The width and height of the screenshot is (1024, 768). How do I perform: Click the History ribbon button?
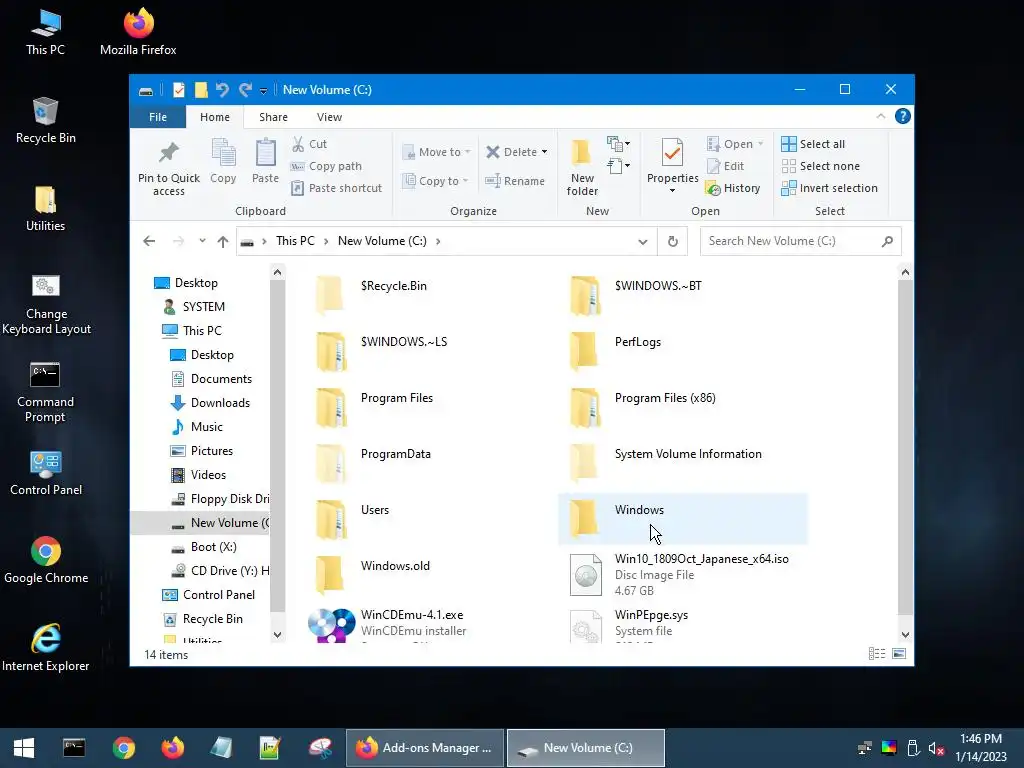click(733, 188)
